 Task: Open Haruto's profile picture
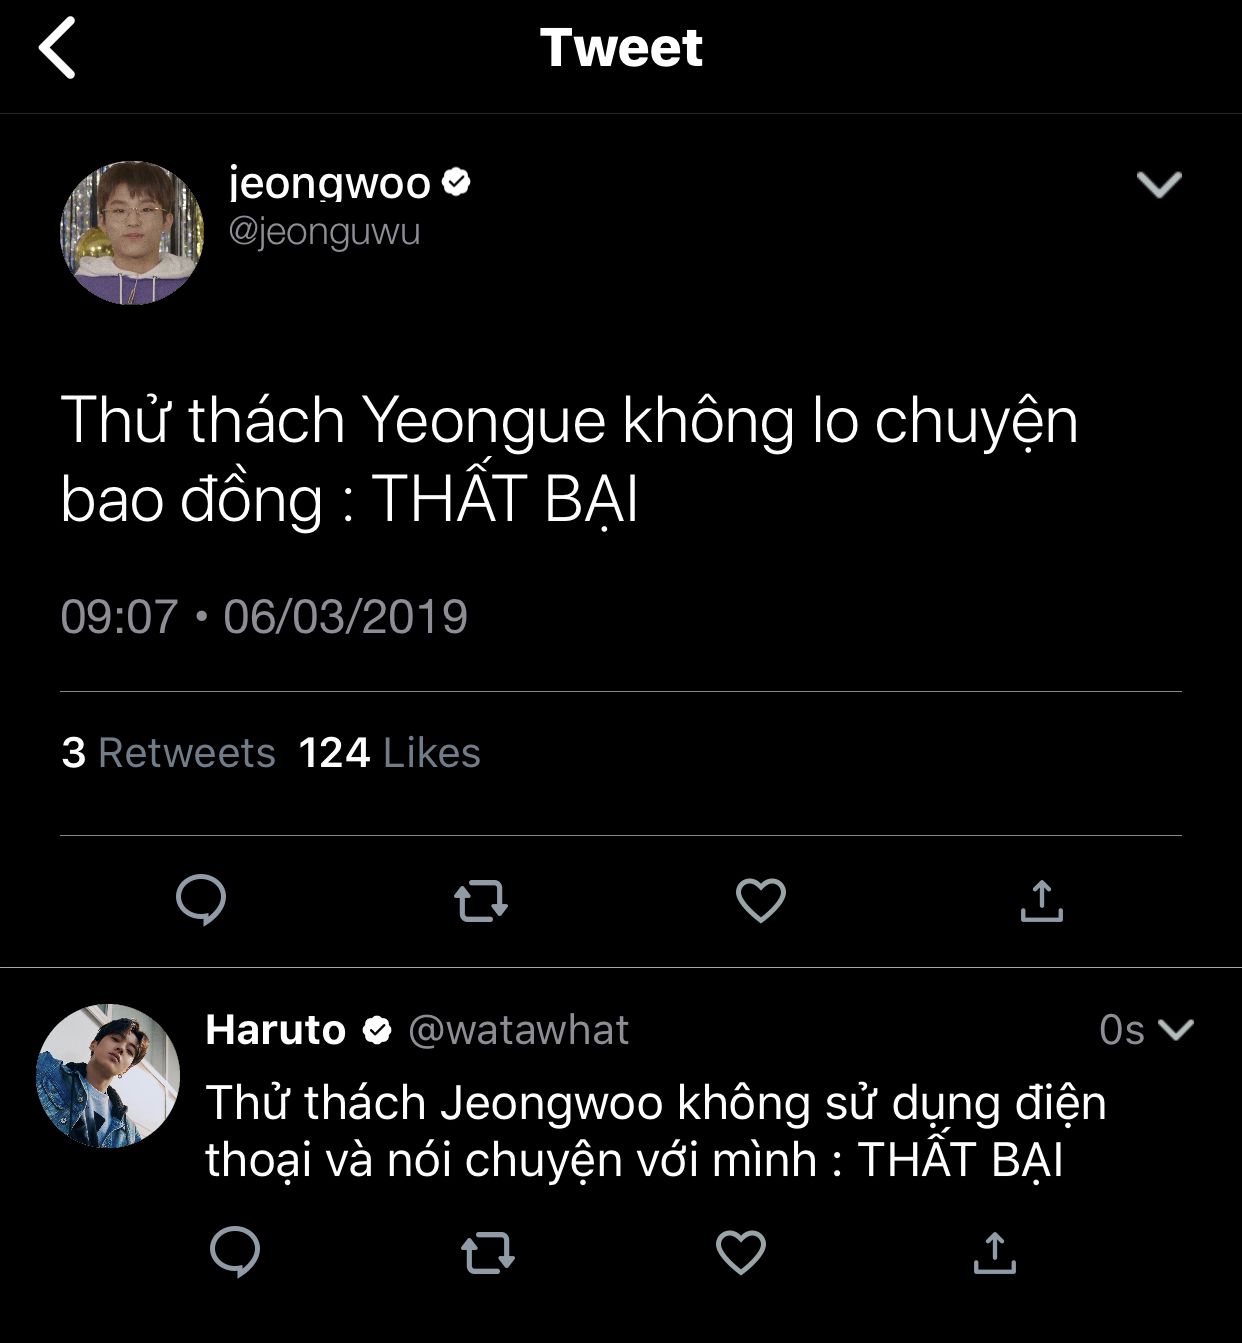108,1075
